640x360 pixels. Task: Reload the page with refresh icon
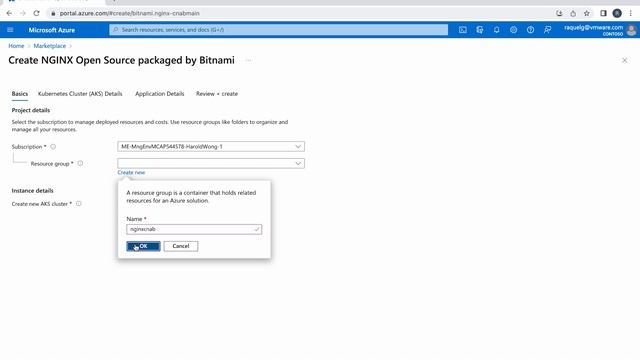tap(36, 13)
